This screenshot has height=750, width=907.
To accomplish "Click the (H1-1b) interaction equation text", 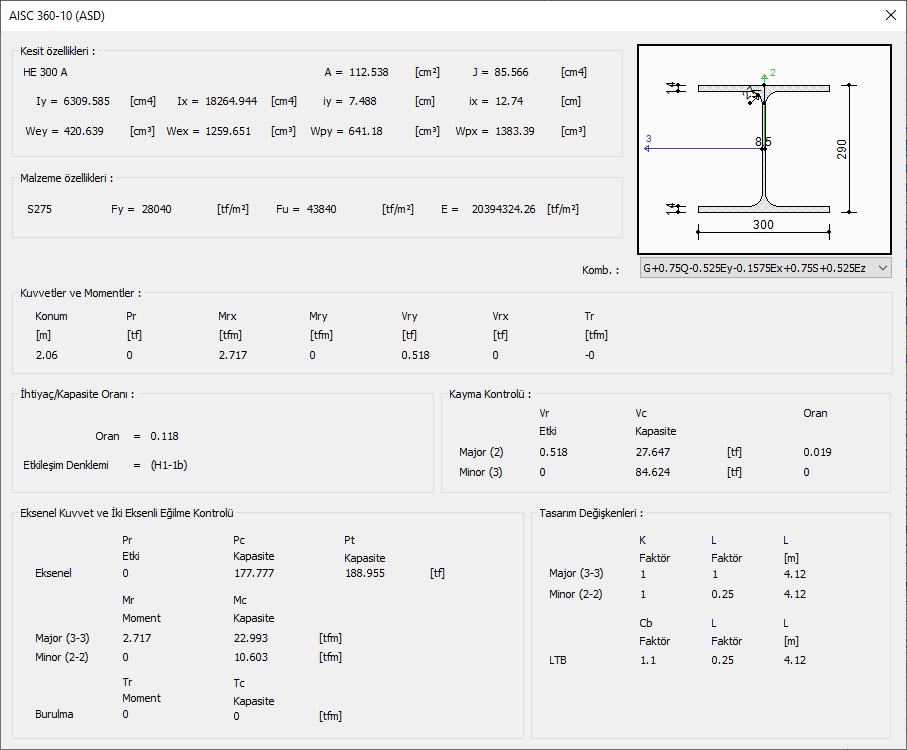I will coord(168,465).
